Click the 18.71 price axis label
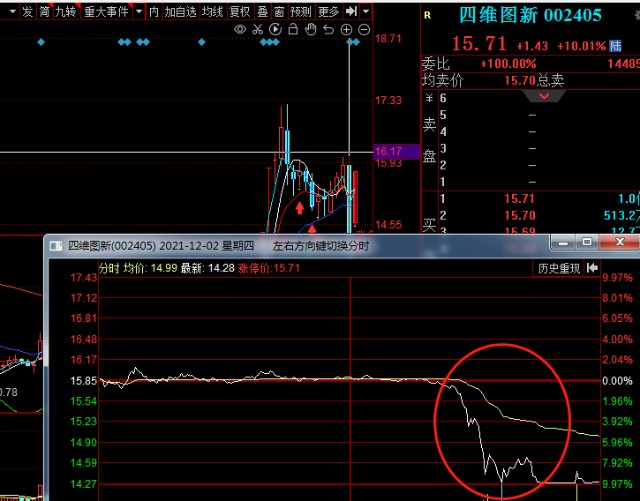The width and height of the screenshot is (640, 501). tap(388, 39)
